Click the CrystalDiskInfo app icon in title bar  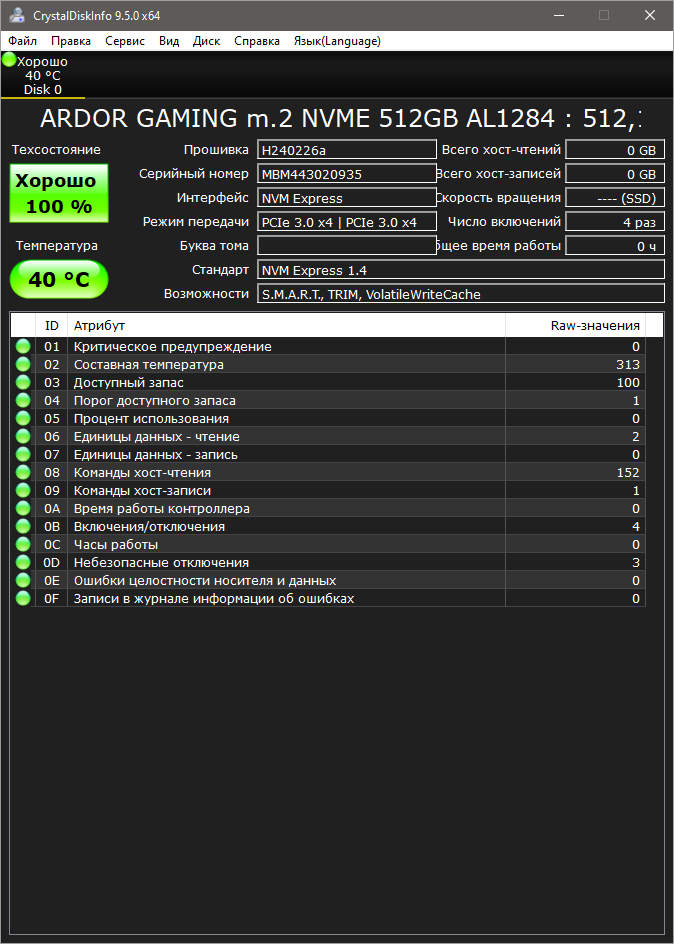pyautogui.click(x=18, y=15)
